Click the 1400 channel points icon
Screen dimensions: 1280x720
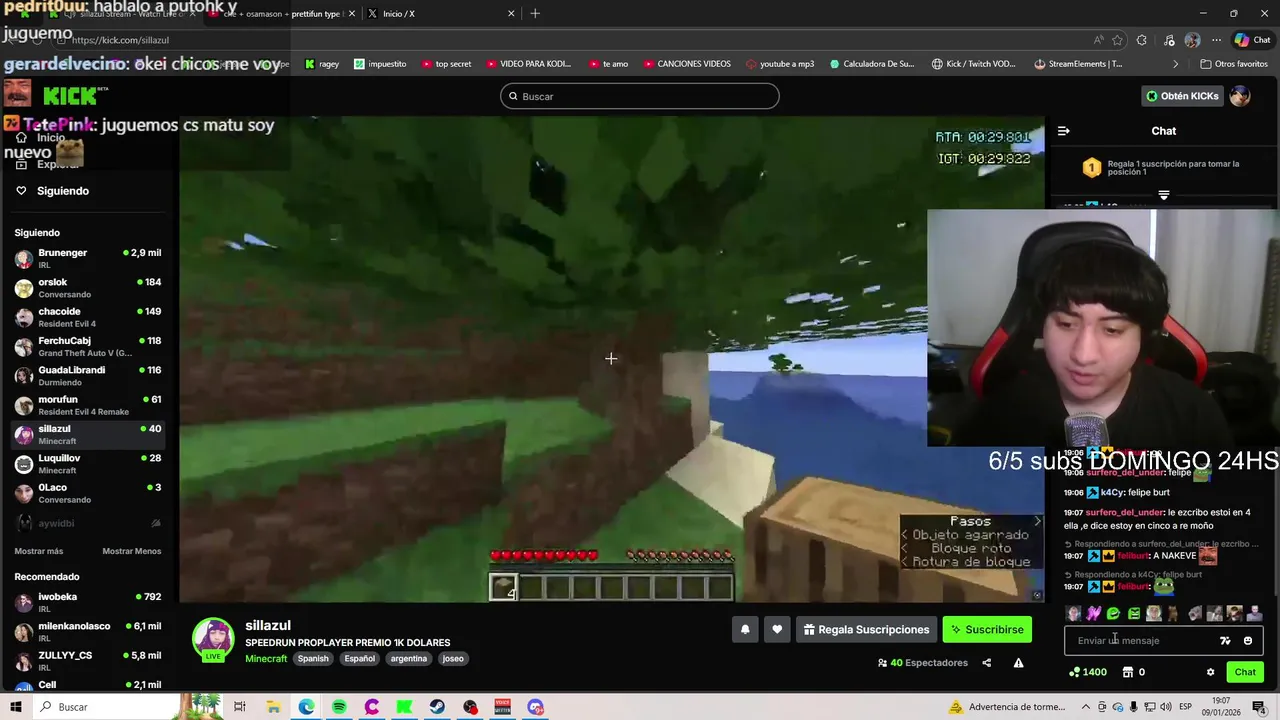(x=1087, y=672)
